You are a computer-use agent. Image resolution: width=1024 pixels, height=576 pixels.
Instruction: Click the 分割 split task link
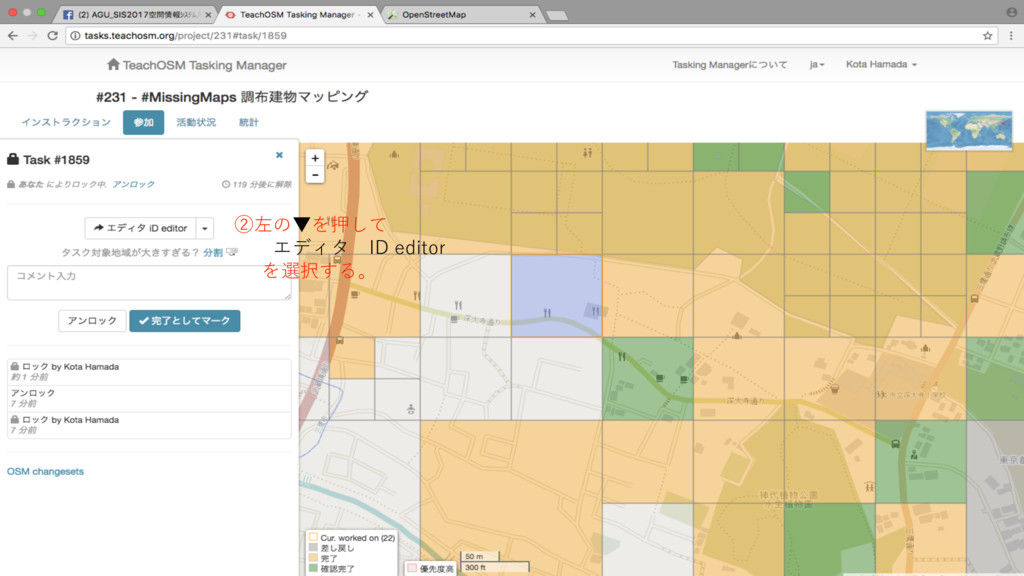pos(213,253)
